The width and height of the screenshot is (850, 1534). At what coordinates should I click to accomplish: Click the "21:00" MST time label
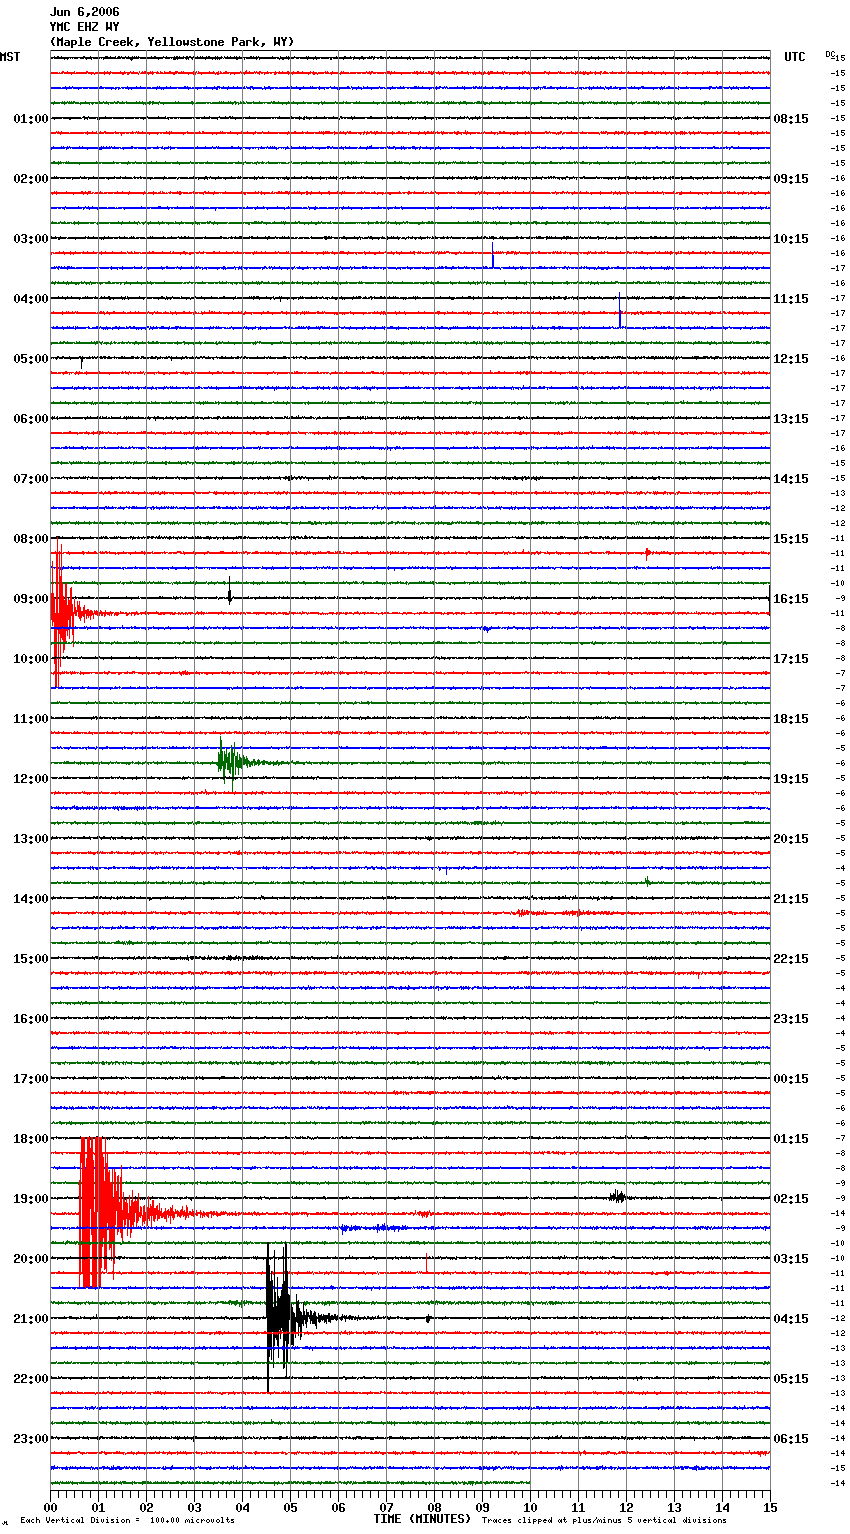31,1319
